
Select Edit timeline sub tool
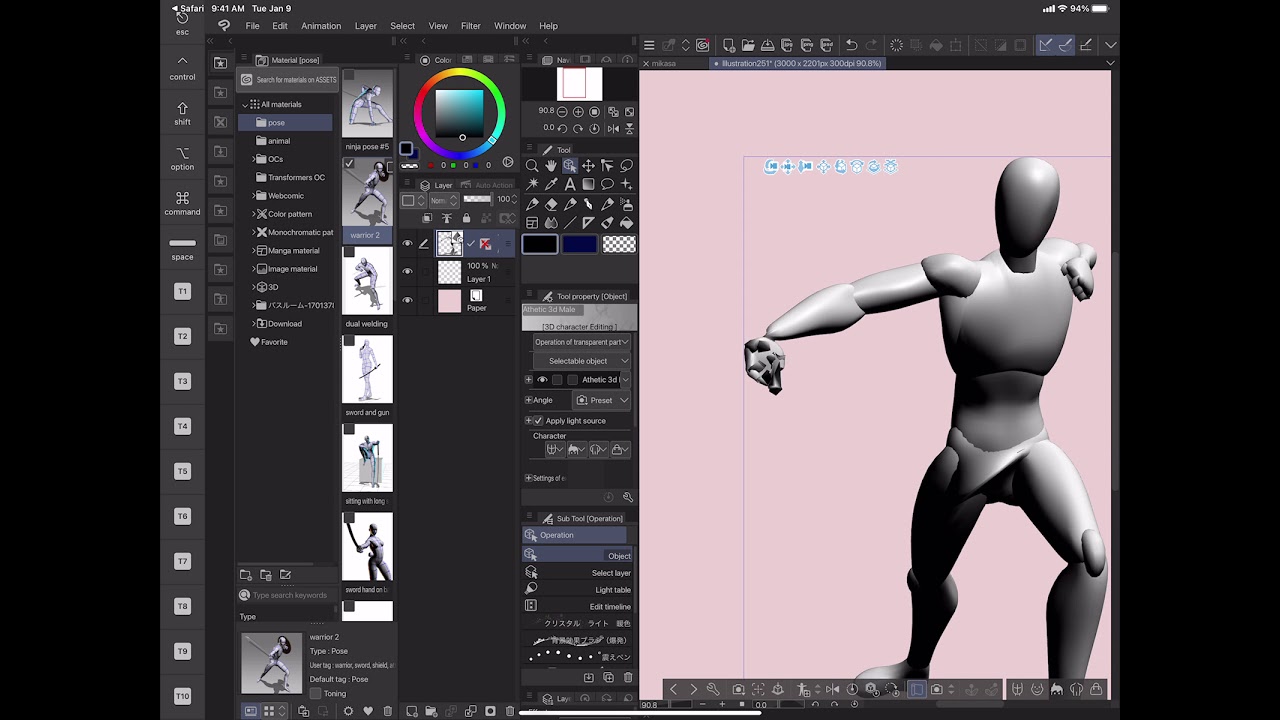click(x=578, y=607)
